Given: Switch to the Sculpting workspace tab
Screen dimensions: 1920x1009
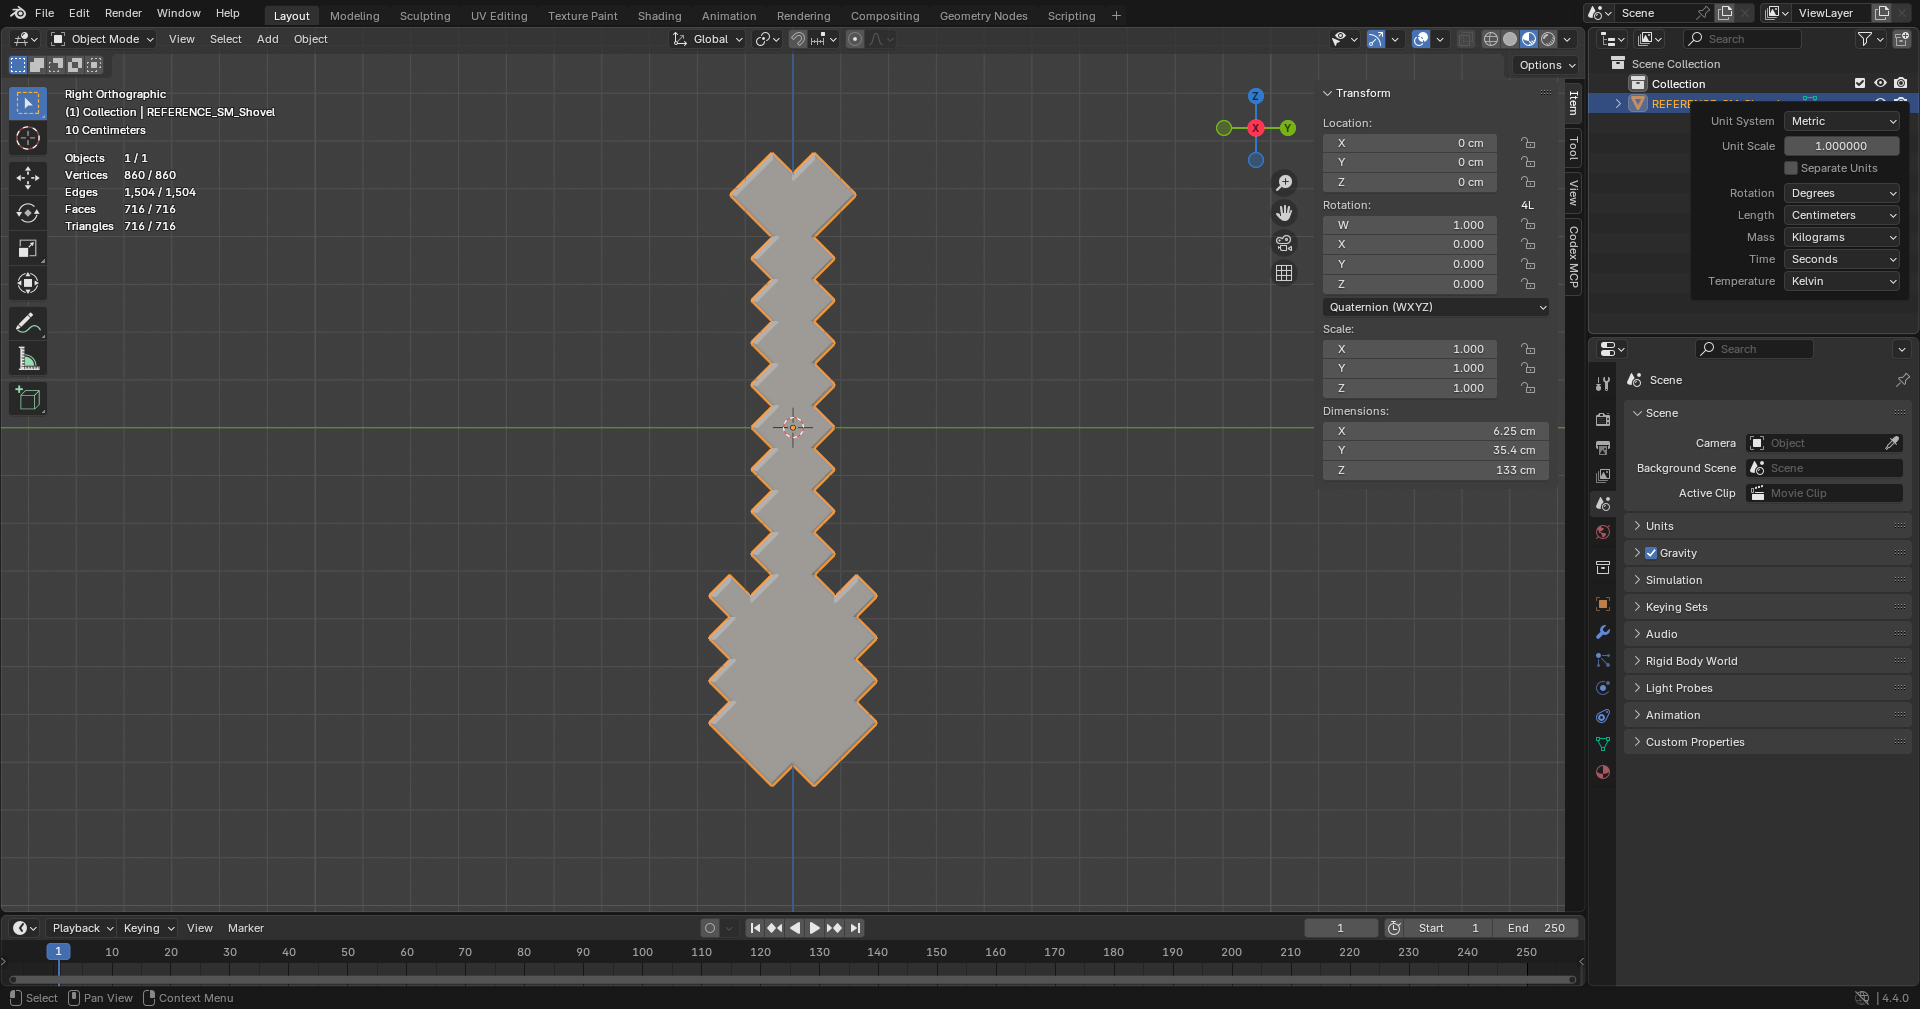Looking at the screenshot, I should point(425,16).
